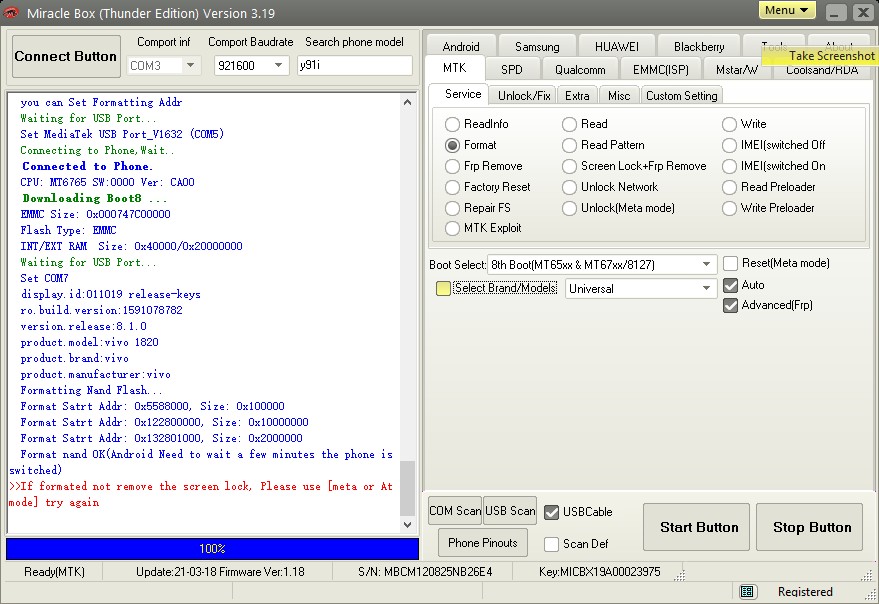Image resolution: width=879 pixels, height=604 pixels.
Task: Click the S/N status bar entry
Action: point(425,572)
